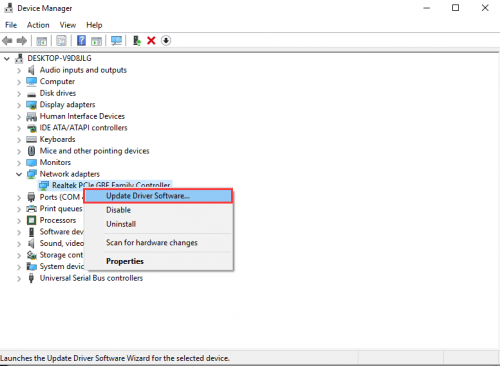Click the red X Uninstall toolbar icon

[151, 41]
